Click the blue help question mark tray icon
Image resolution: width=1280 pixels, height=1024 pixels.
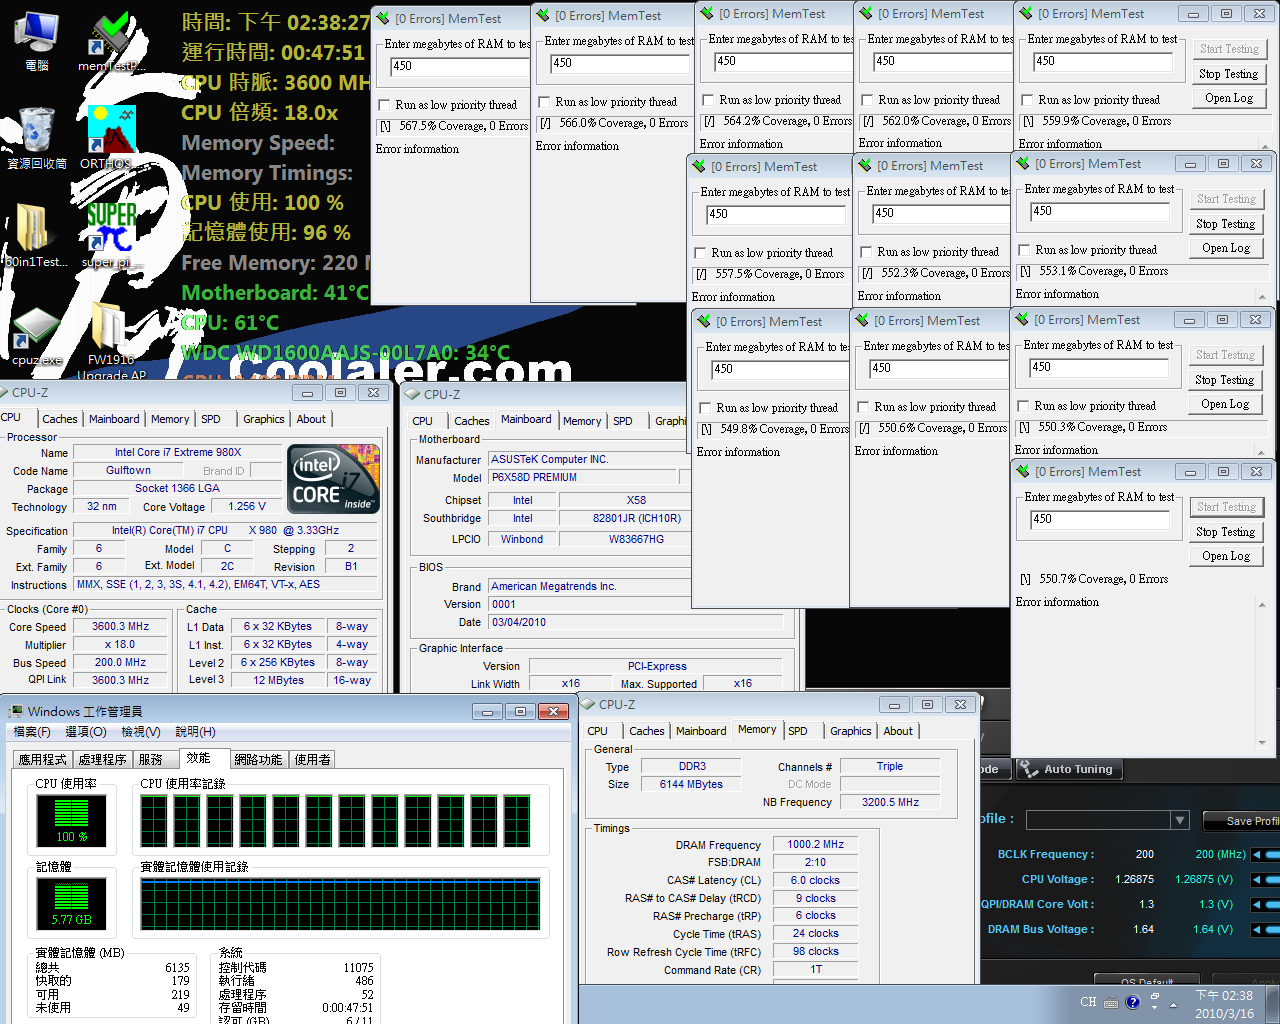click(1133, 1002)
